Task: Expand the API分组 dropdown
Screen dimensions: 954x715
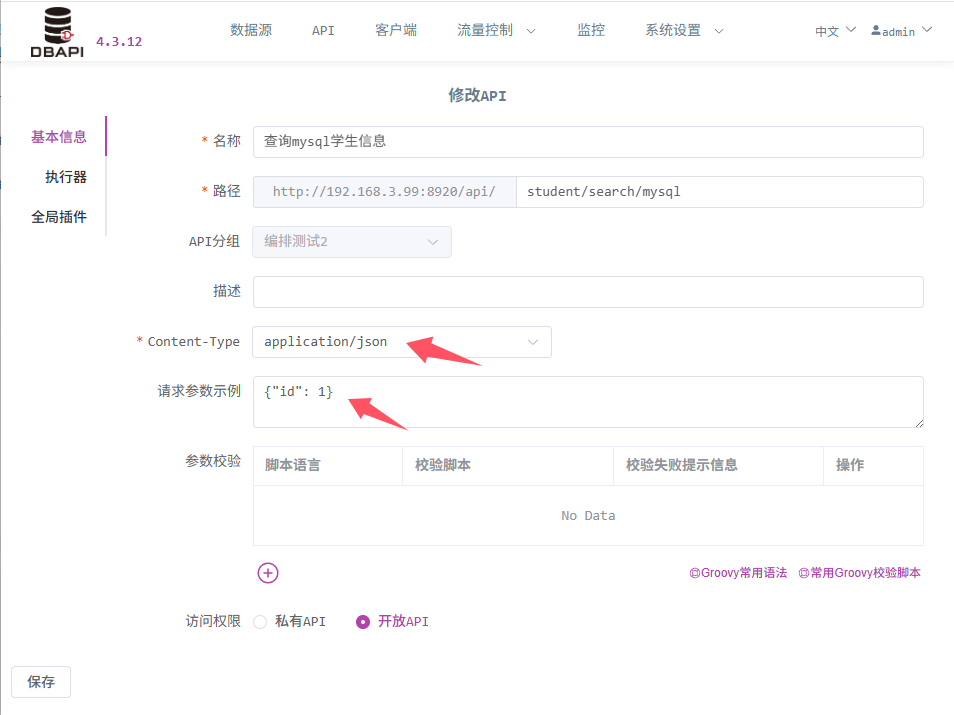Action: [x=351, y=242]
